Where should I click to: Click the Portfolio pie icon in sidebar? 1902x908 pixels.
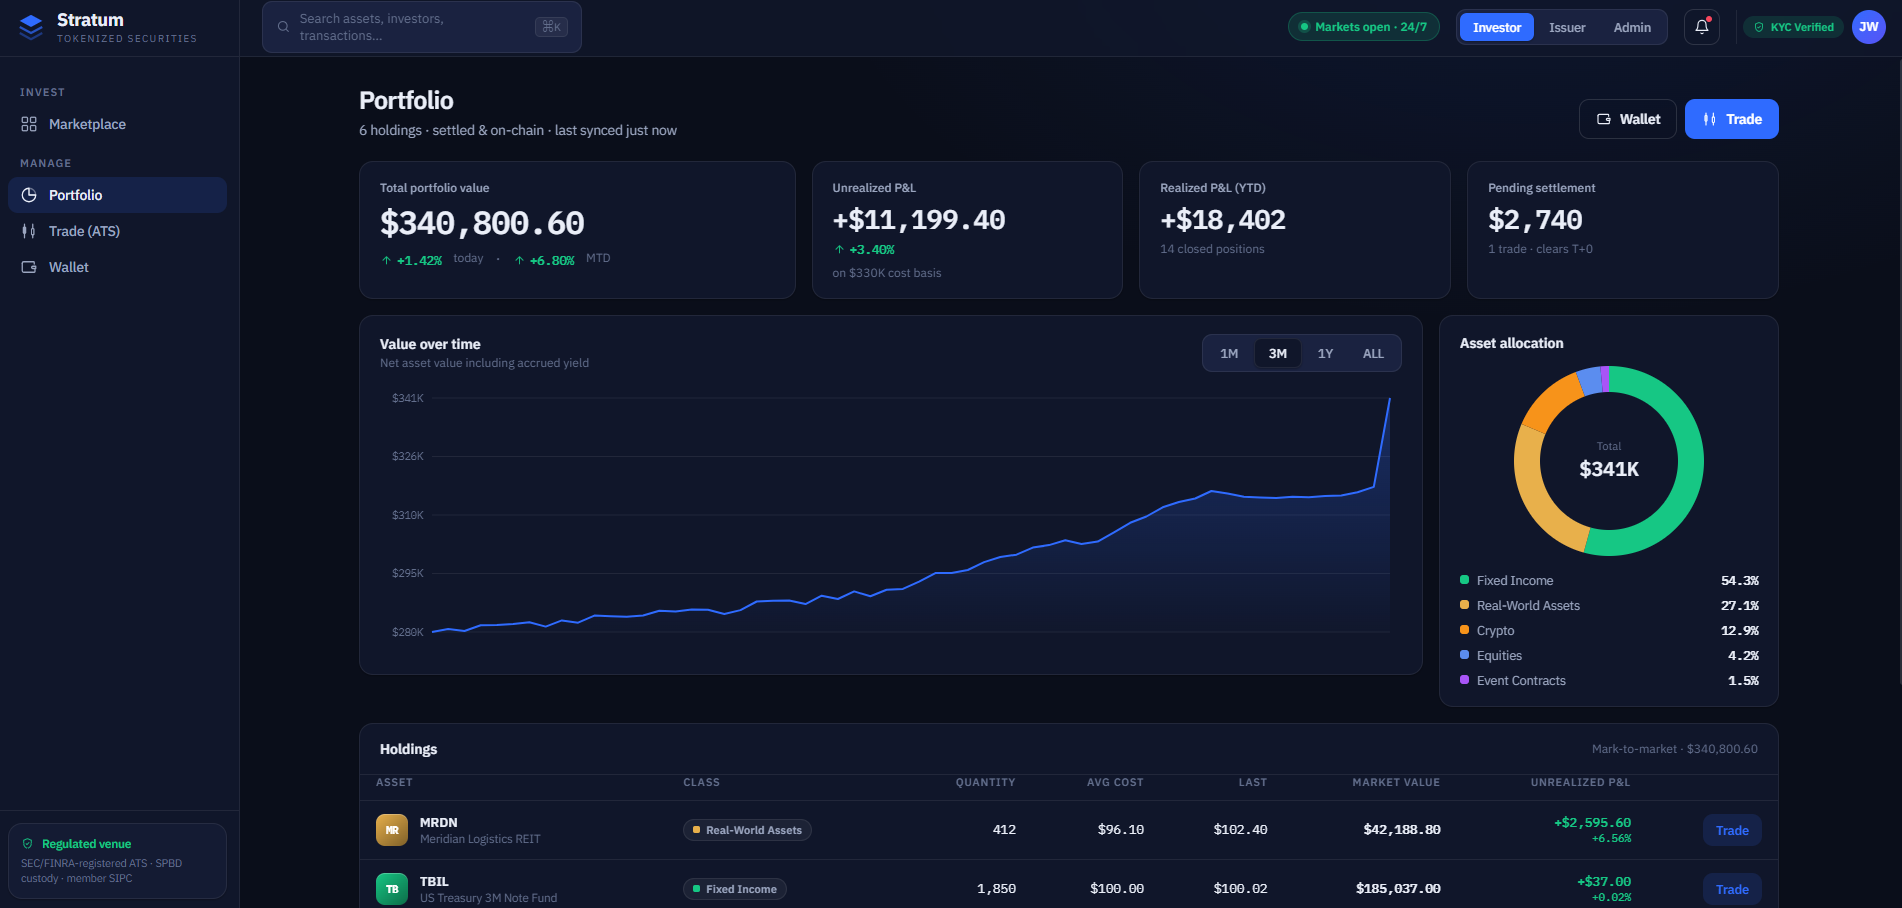[29, 195]
